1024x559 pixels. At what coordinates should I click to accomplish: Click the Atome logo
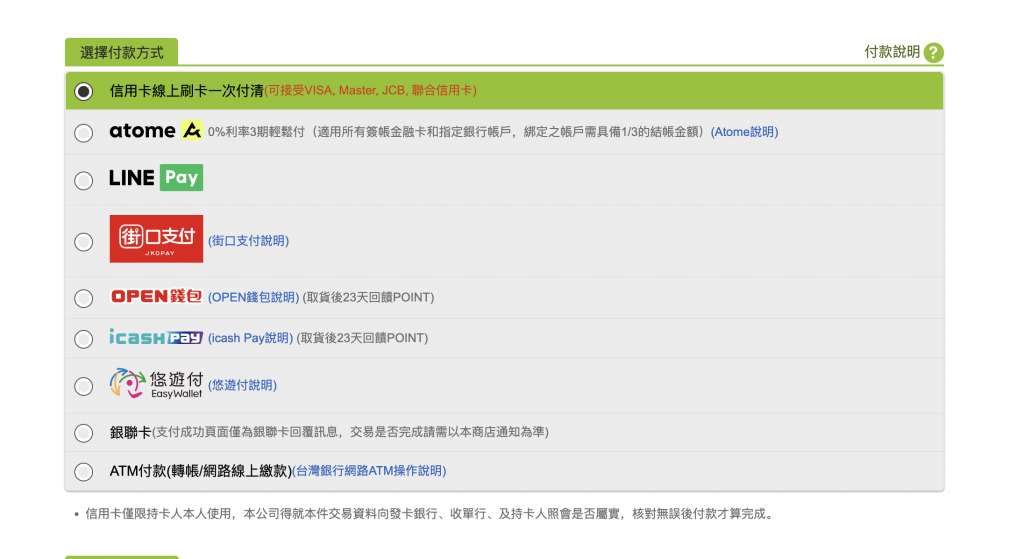point(156,131)
